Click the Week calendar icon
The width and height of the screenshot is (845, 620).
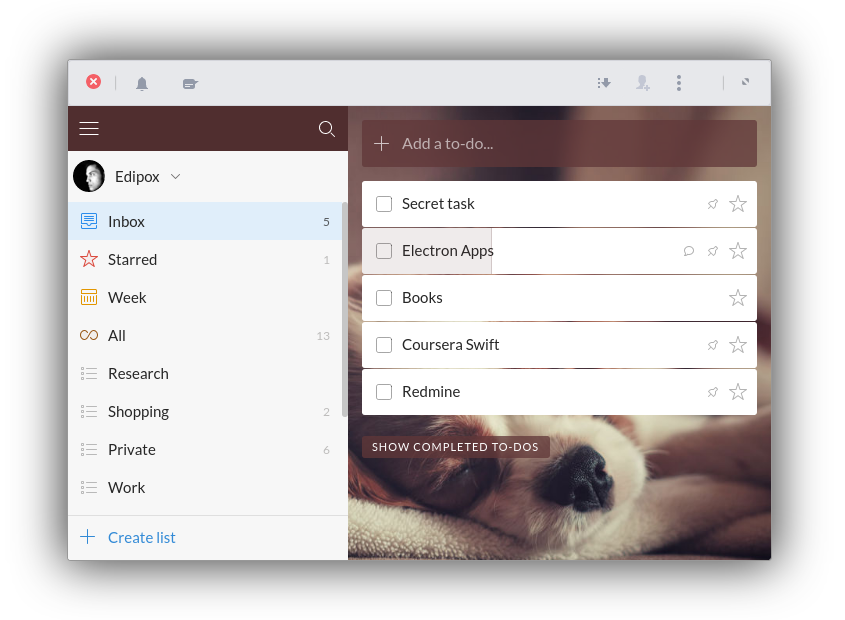pos(89,297)
